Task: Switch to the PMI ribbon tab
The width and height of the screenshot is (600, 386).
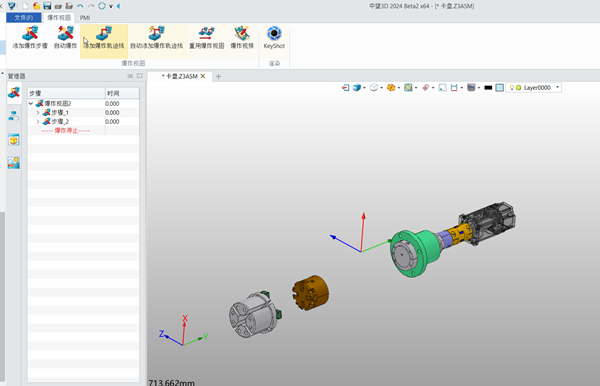Action: [x=85, y=18]
